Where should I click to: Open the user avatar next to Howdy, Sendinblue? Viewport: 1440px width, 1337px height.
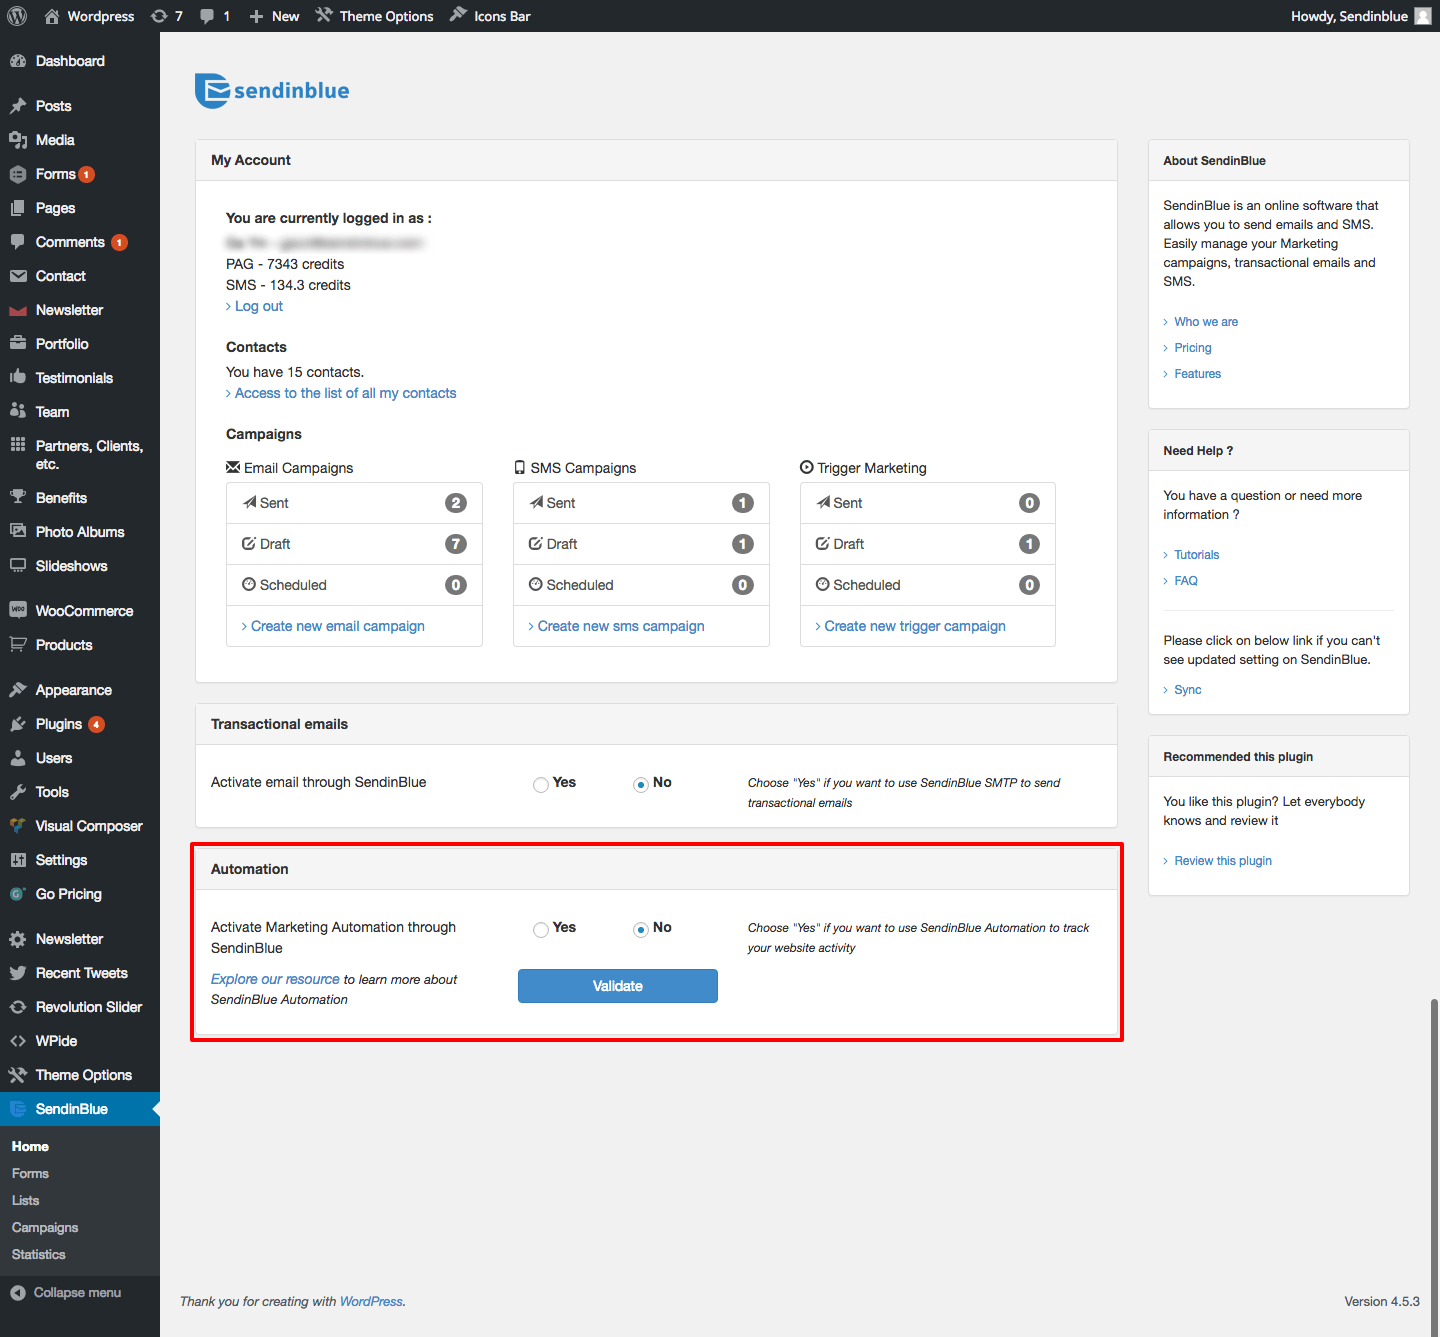coord(1423,16)
